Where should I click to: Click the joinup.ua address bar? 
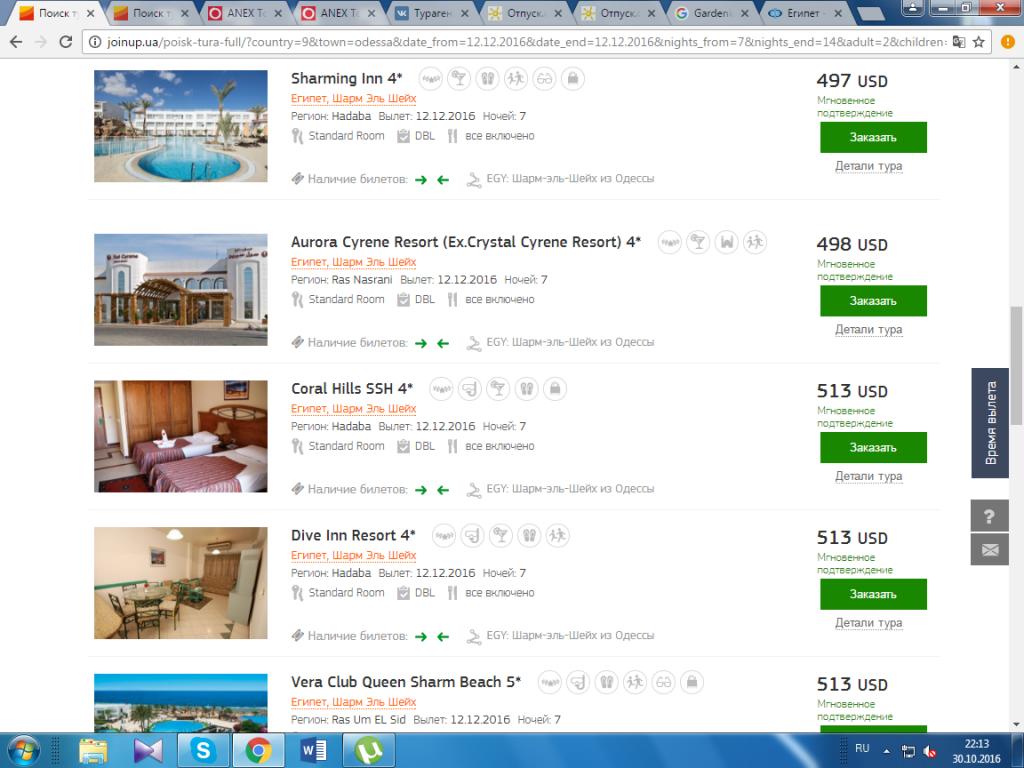[x=522, y=42]
